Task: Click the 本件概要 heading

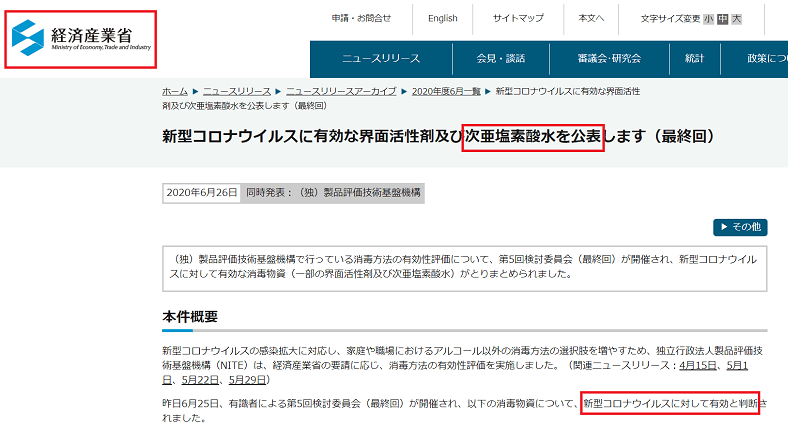Action: (190, 316)
